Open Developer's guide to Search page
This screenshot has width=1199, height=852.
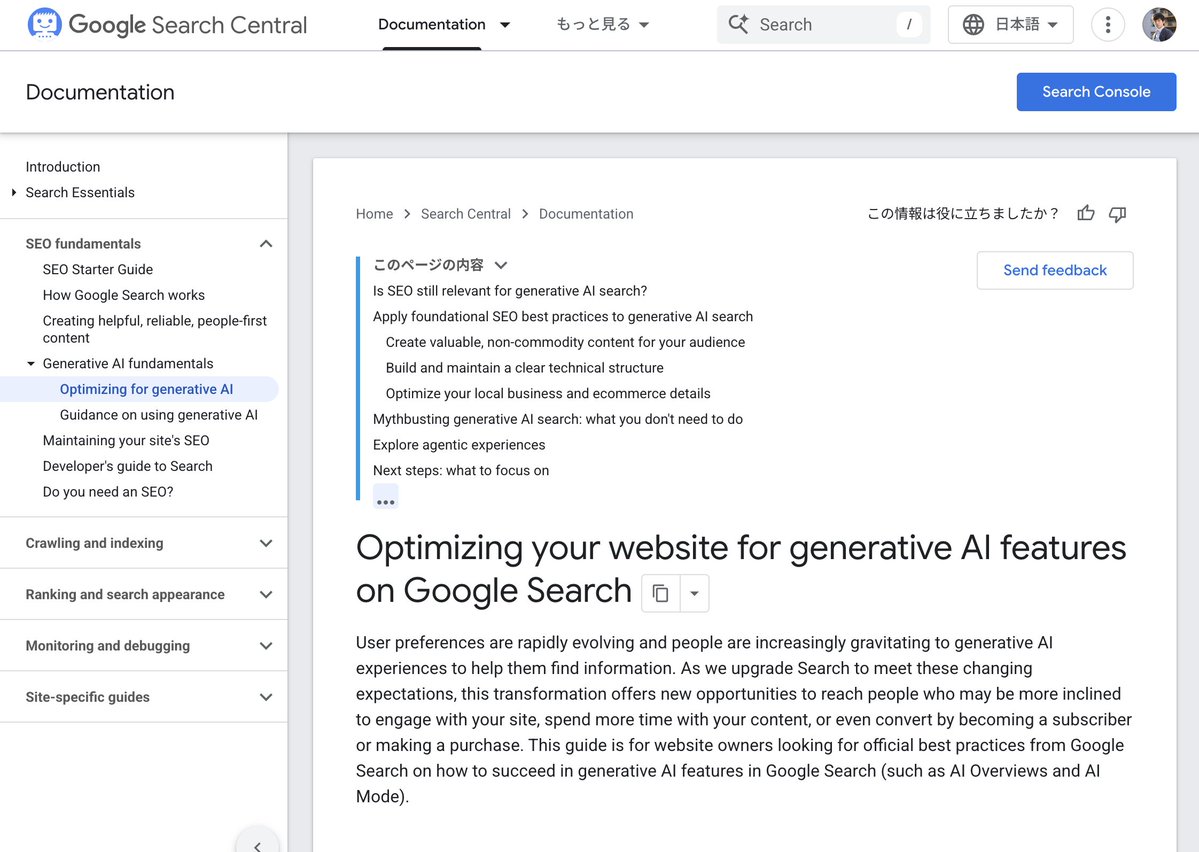point(128,466)
